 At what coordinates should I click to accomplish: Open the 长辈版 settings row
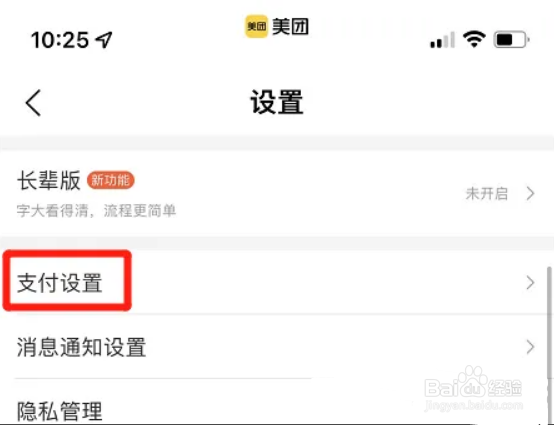point(277,194)
